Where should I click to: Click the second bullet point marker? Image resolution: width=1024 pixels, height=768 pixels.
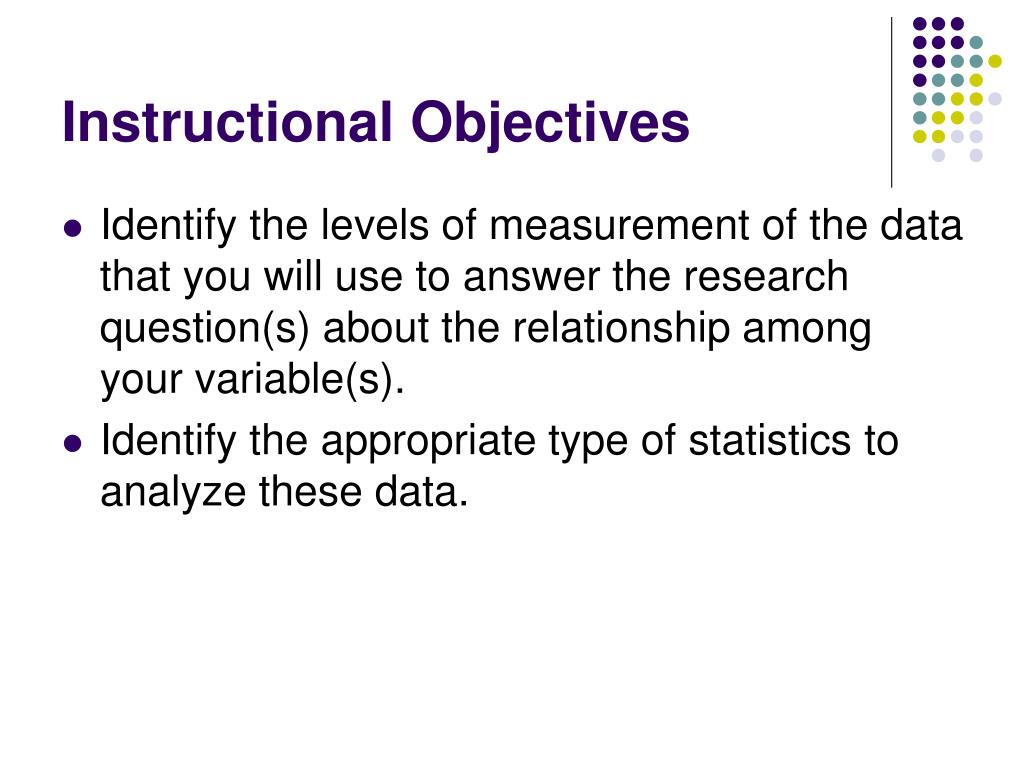(x=73, y=444)
